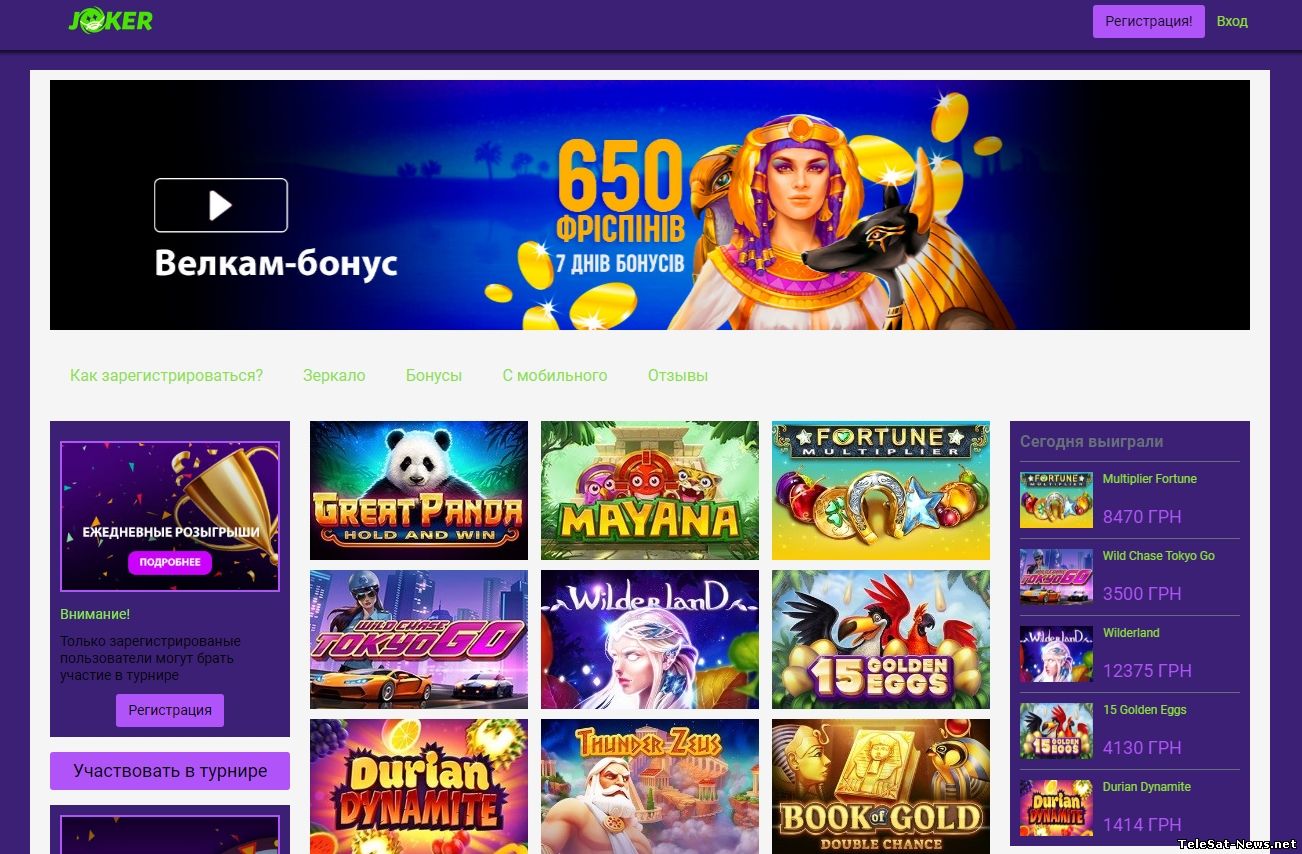
Task: Go to the Зеркало menu item
Action: (334, 376)
